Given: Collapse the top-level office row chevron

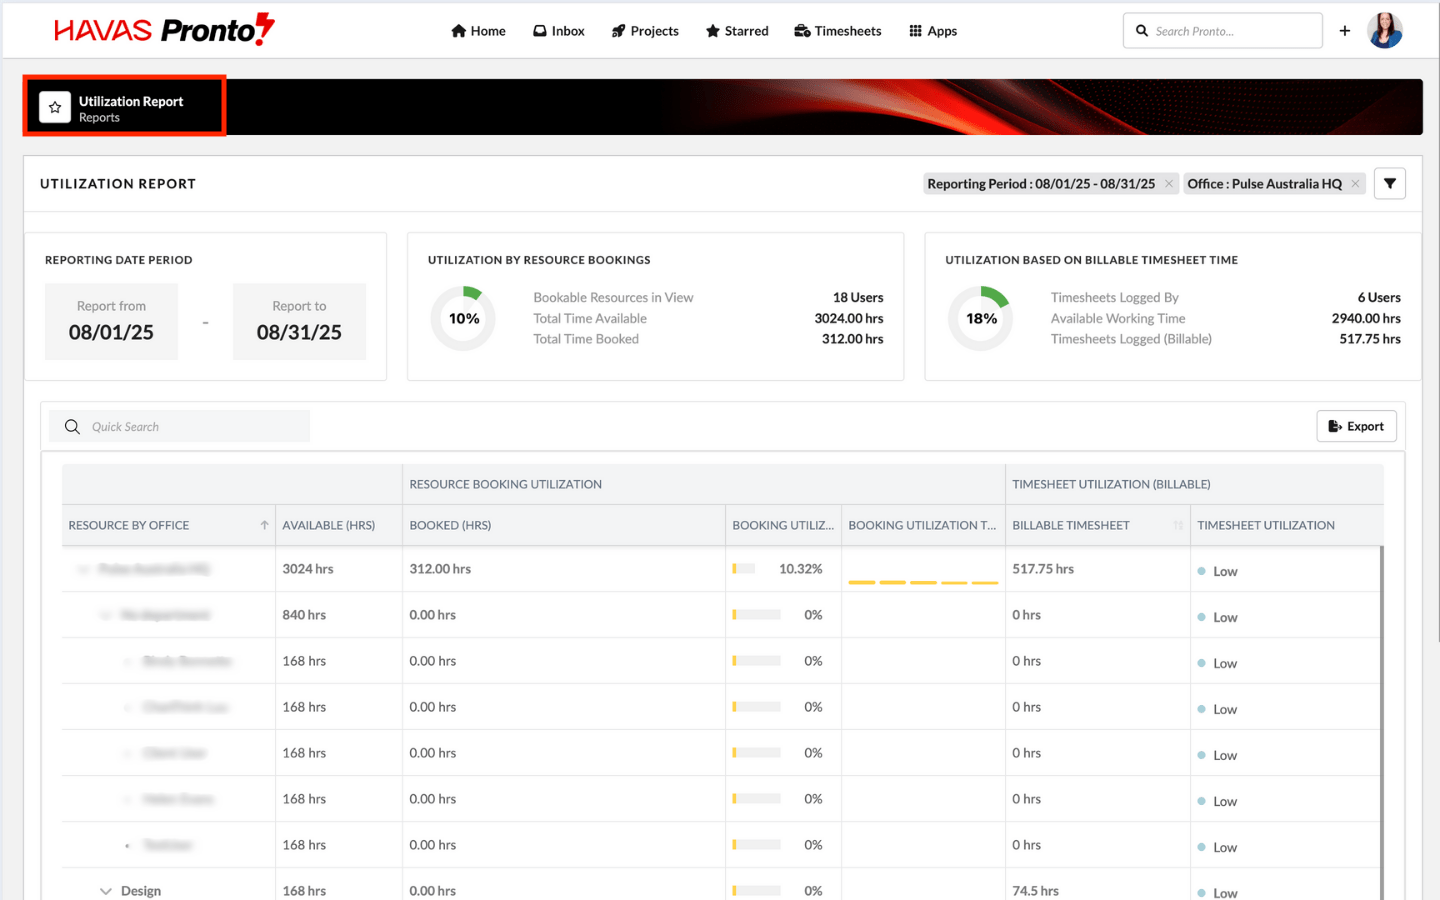Looking at the screenshot, I should pos(83,569).
